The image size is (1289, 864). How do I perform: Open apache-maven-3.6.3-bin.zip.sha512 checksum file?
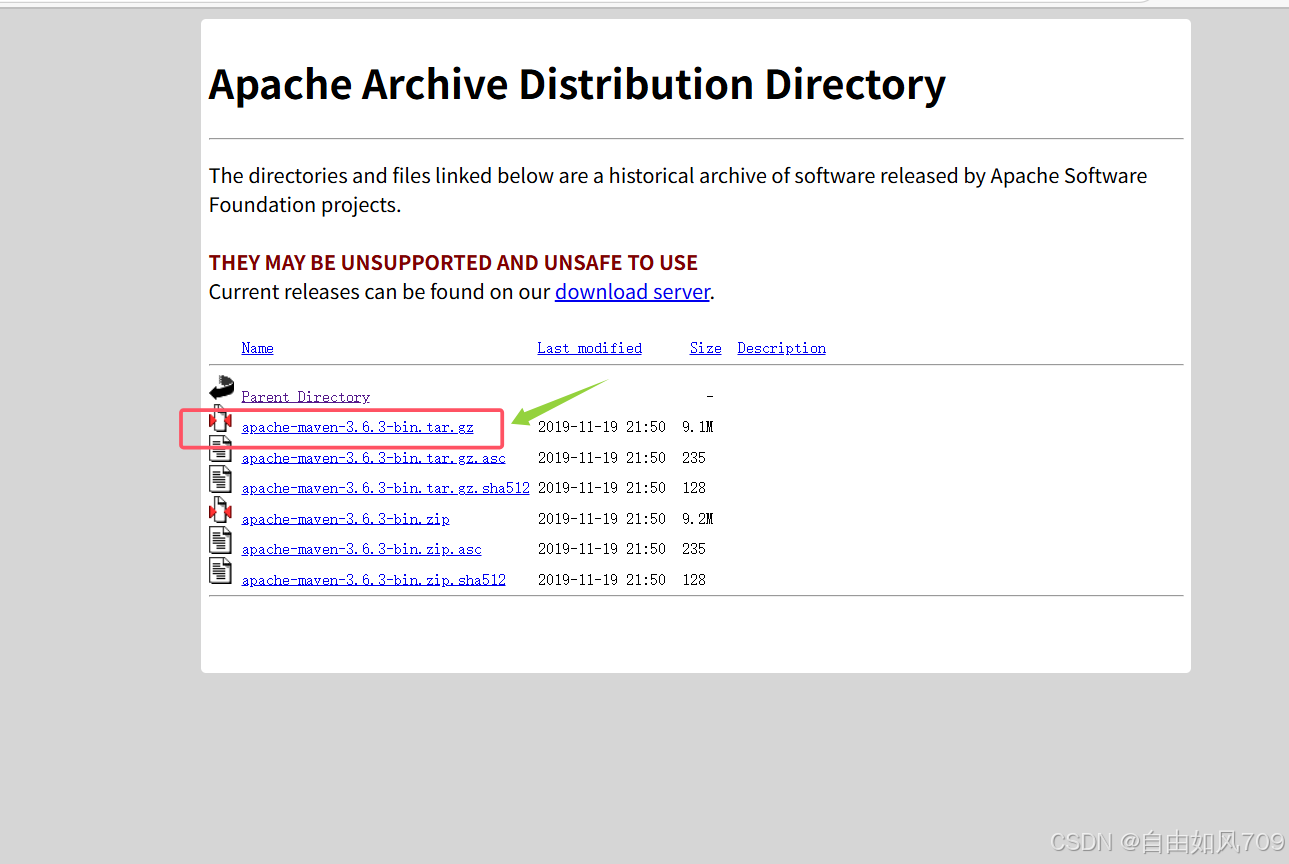[x=373, y=580]
